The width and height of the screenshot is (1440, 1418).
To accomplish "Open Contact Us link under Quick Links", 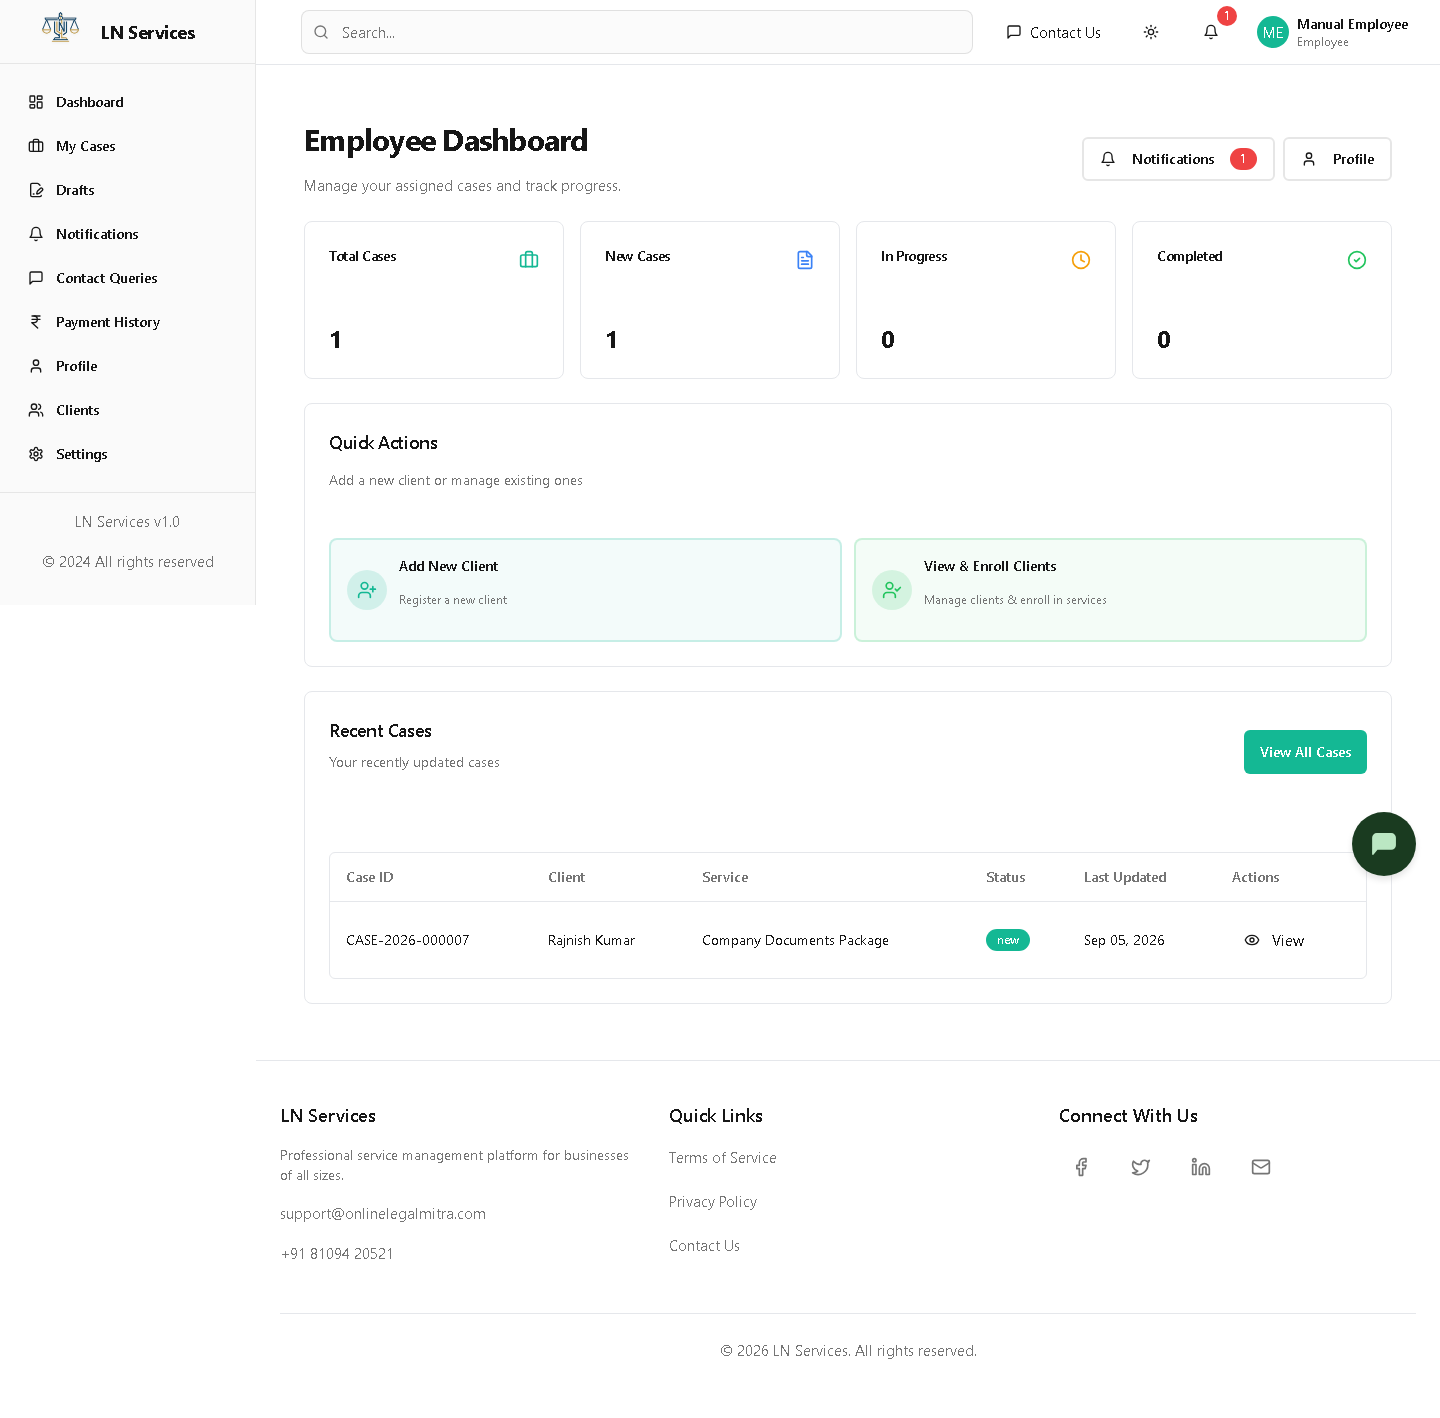I will 704,1246.
